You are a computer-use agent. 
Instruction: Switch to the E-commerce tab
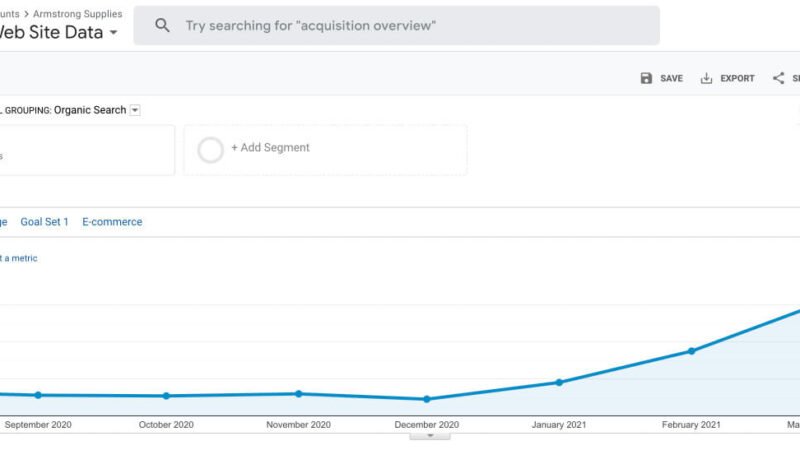[112, 222]
